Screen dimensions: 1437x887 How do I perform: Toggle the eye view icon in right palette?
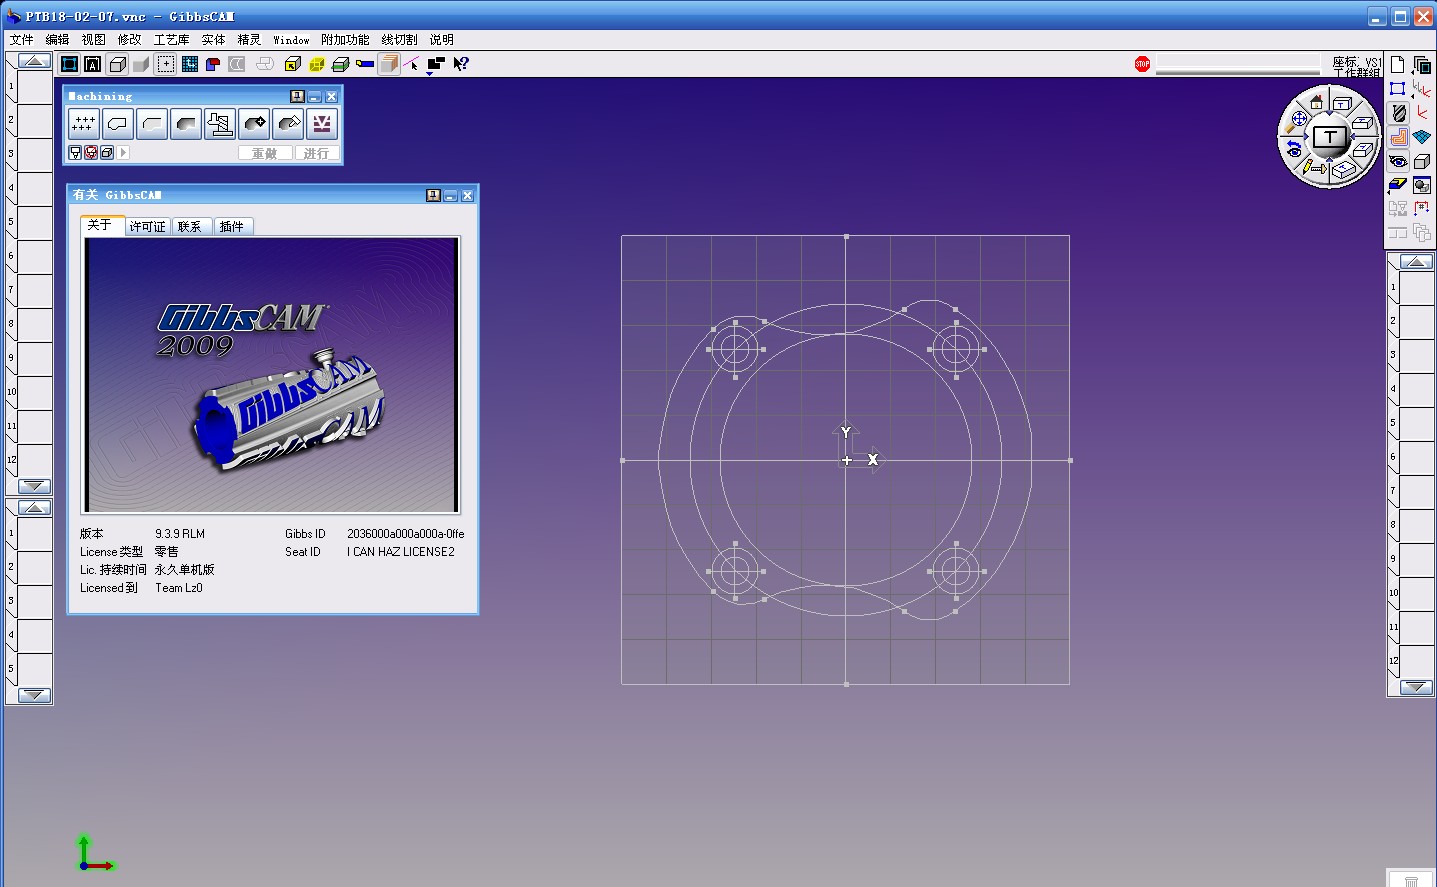point(1398,161)
